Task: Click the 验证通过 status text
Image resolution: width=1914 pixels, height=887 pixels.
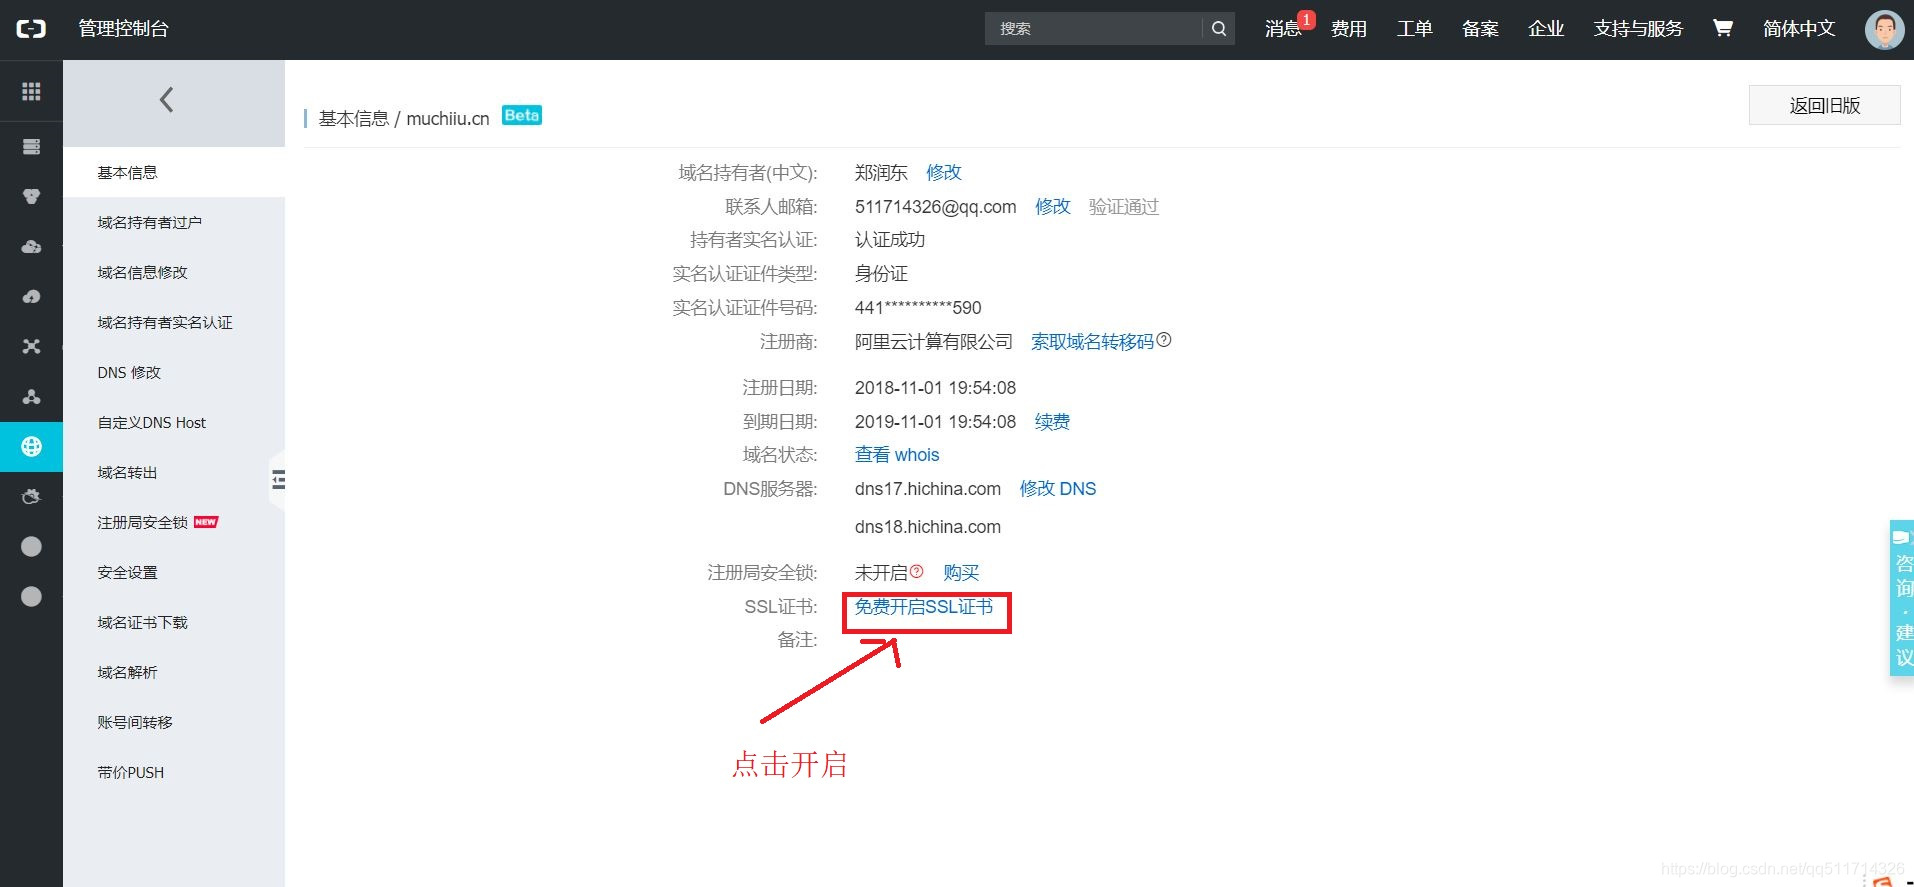Action: (1123, 206)
